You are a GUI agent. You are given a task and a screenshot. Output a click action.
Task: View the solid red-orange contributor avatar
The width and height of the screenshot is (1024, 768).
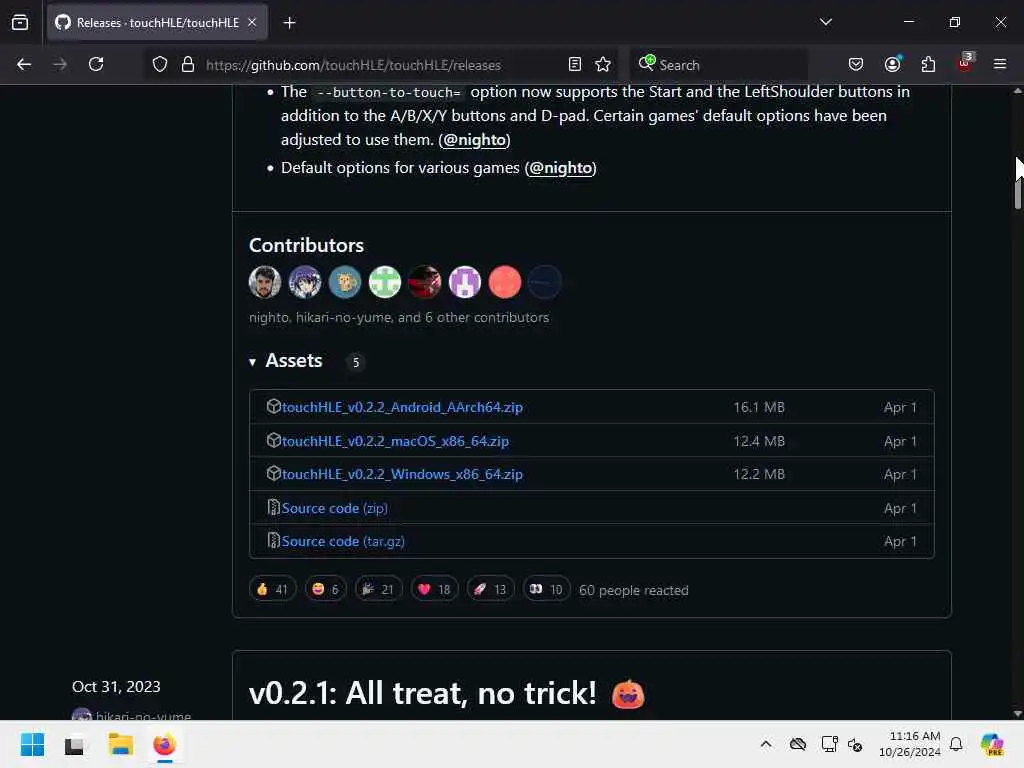(505, 282)
